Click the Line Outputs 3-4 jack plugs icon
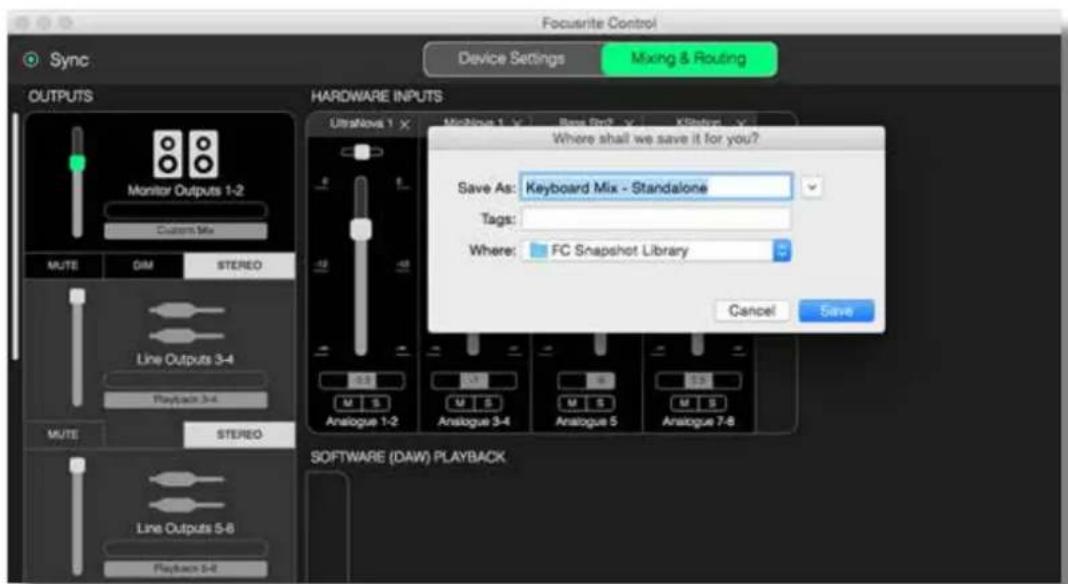Image resolution: width=1068 pixels, height=584 pixels. pyautogui.click(x=186, y=323)
